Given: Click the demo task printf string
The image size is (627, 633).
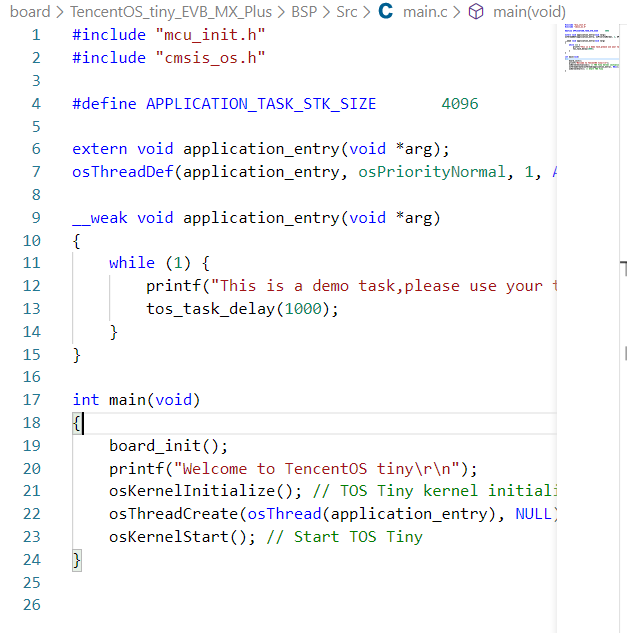Looking at the screenshot, I should click(x=384, y=286).
